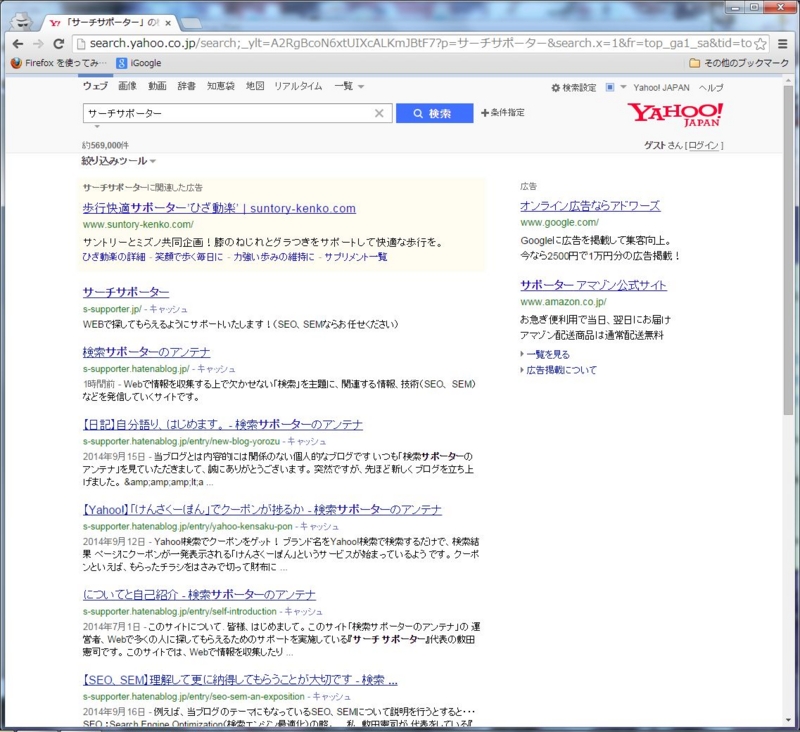Switch to リアルタイム search tab
800x732 pixels.
(298, 86)
